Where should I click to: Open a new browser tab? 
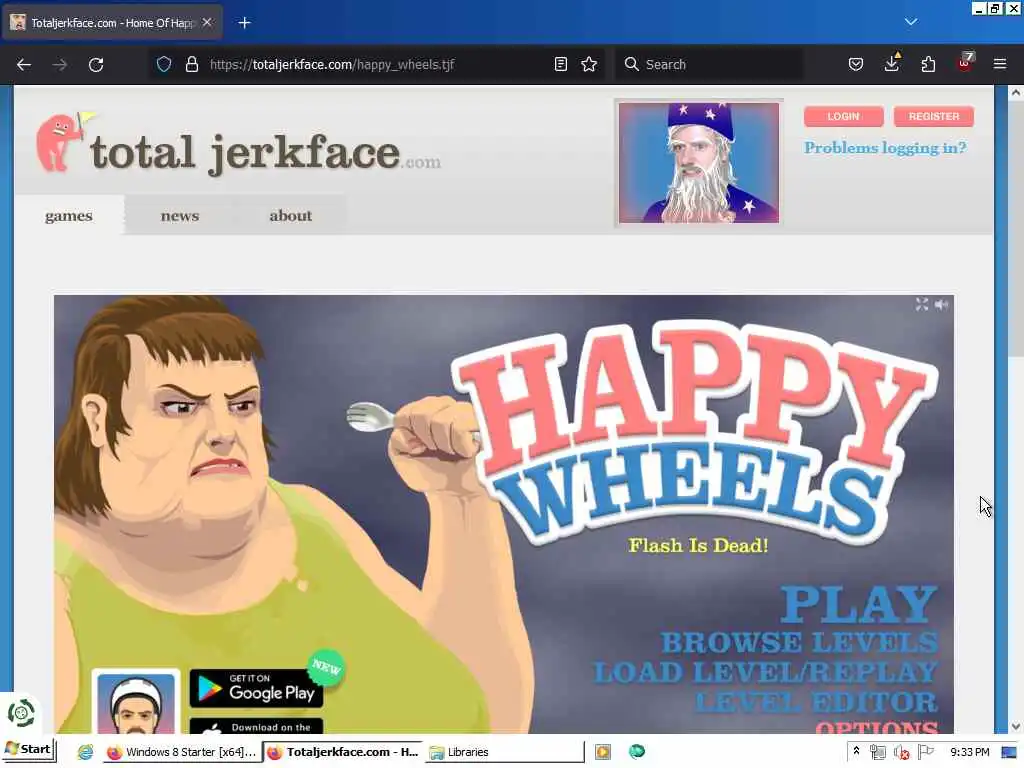[x=244, y=23]
